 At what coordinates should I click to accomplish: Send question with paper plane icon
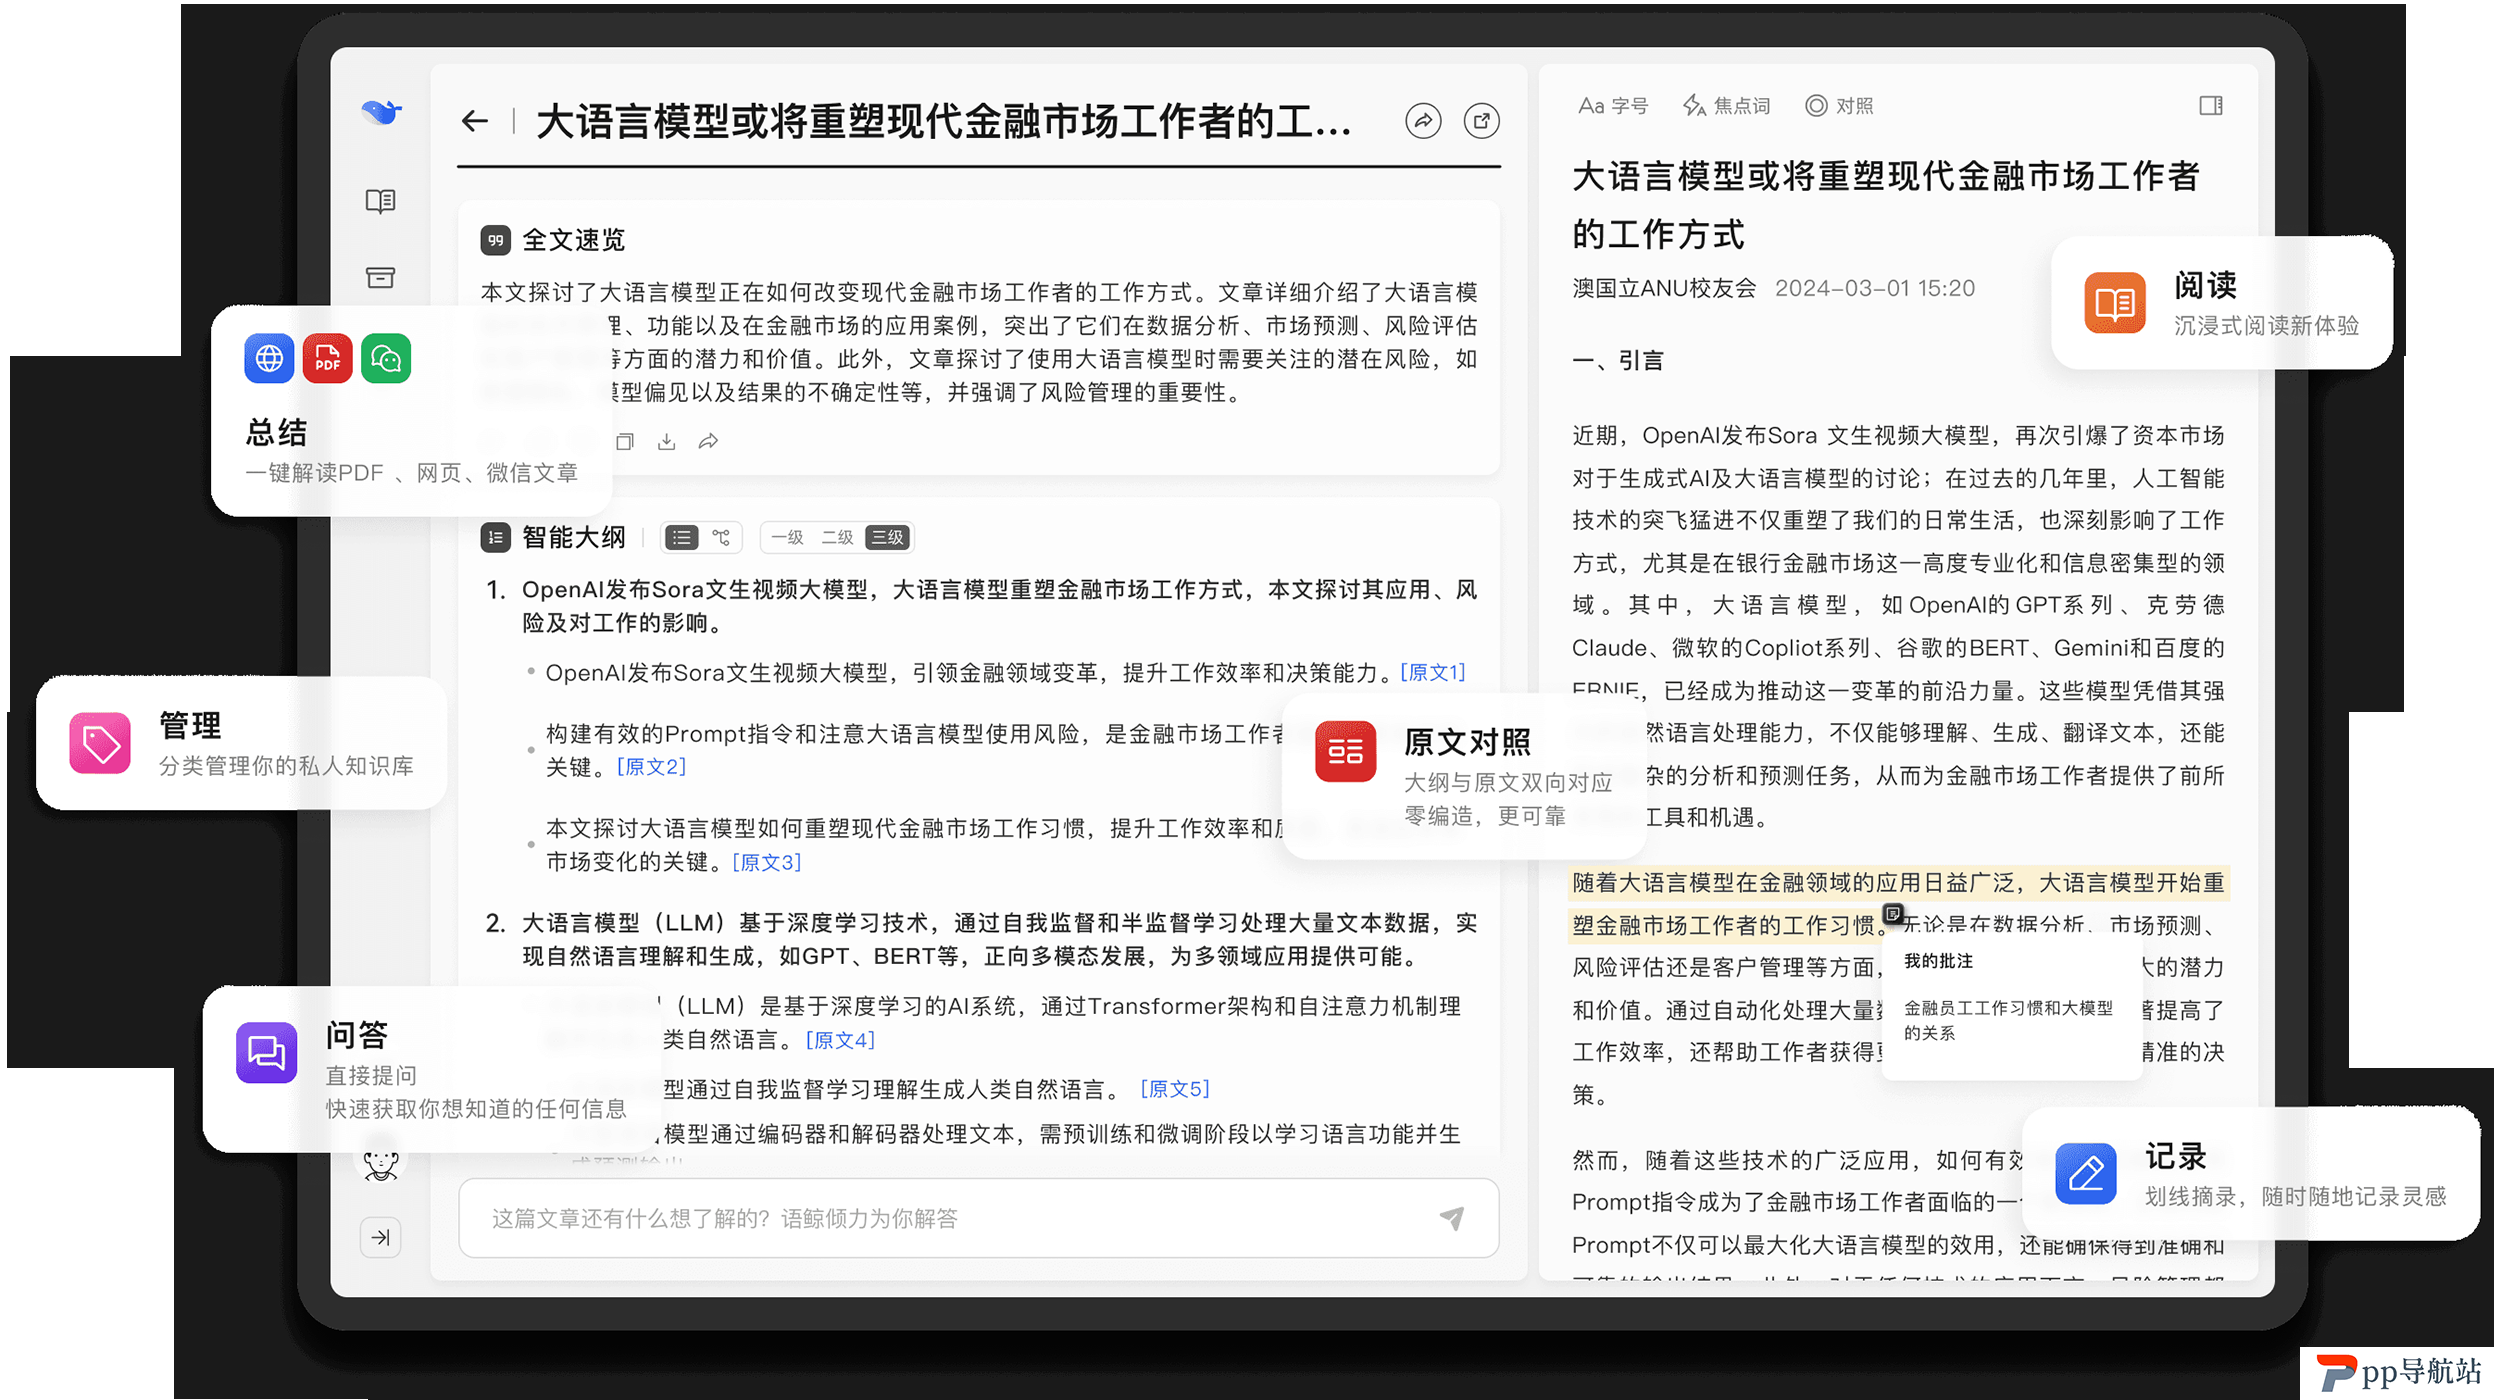click(1452, 1218)
